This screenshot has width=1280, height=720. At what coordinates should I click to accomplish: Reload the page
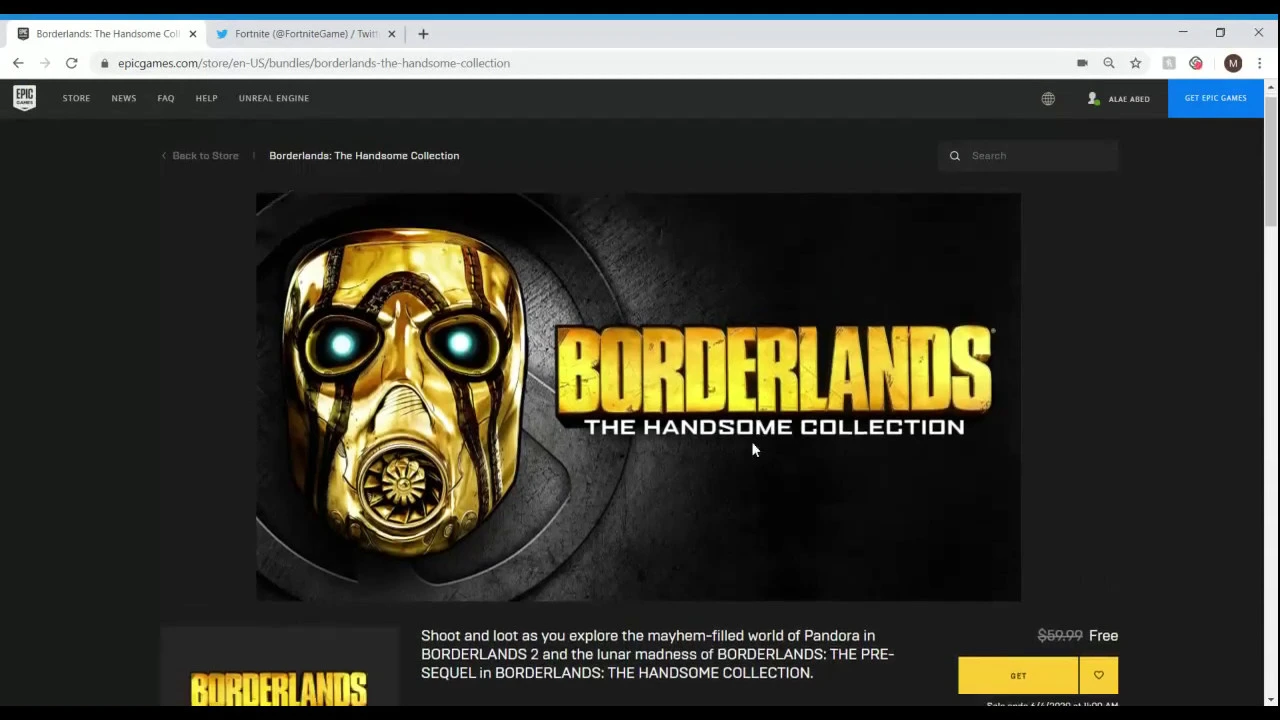[x=72, y=63]
